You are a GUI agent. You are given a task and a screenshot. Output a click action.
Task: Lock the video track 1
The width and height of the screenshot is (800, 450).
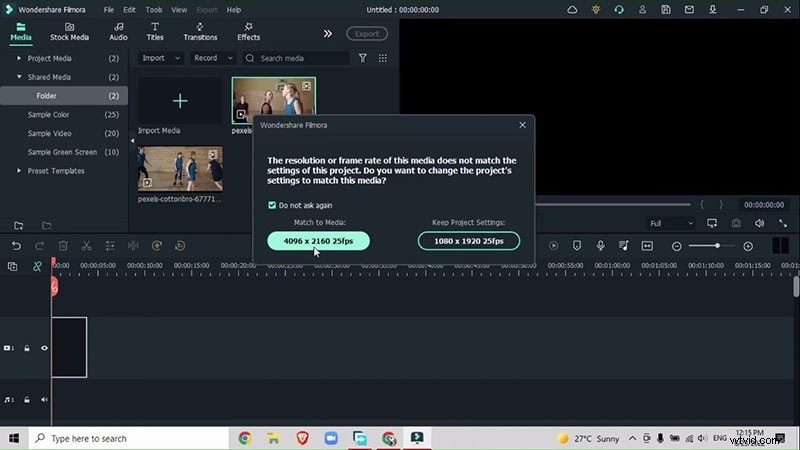(27, 348)
